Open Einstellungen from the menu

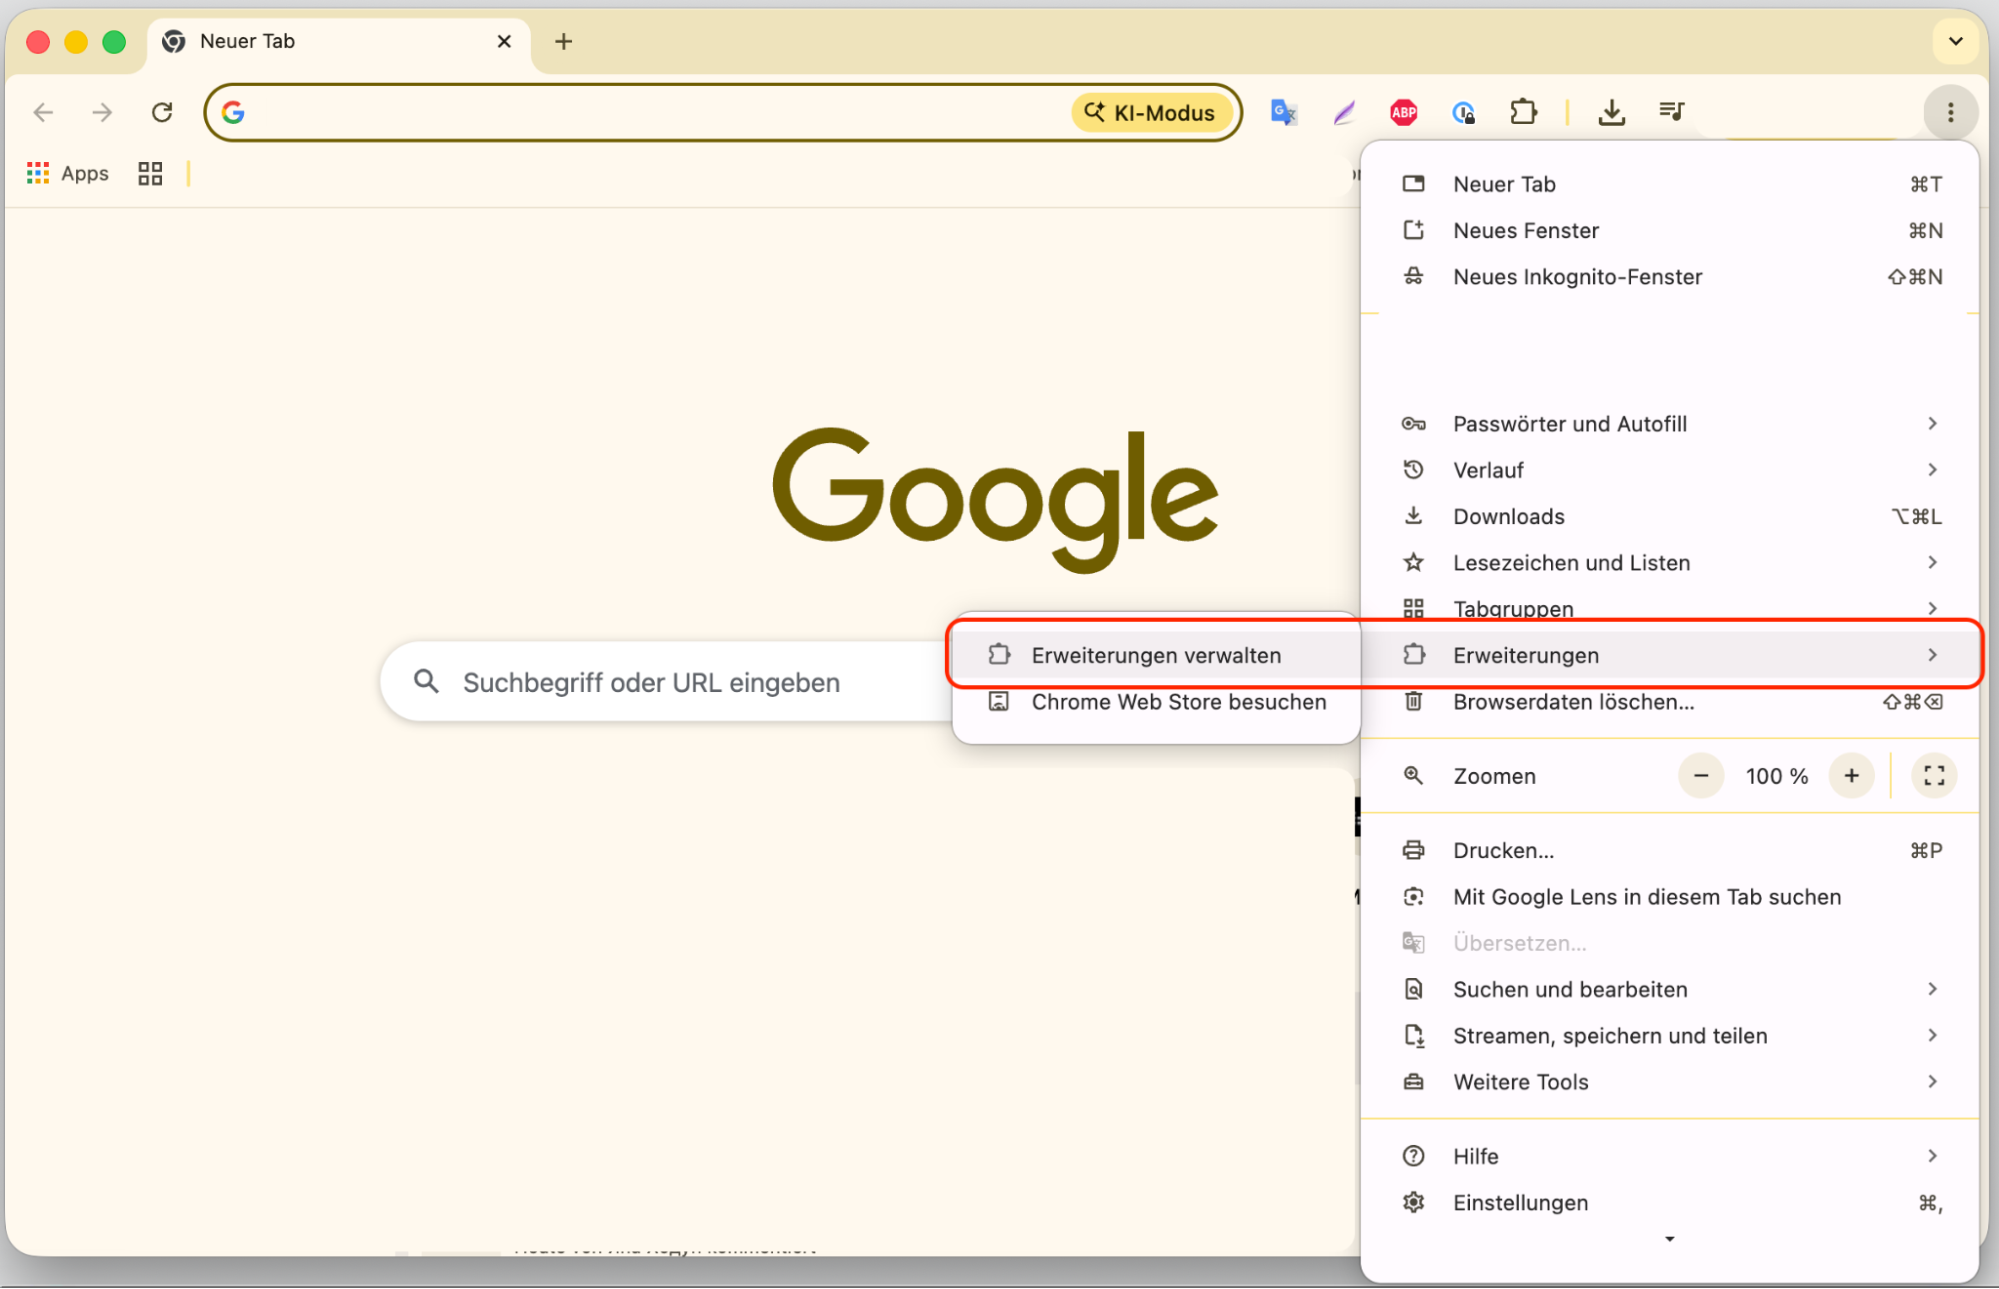coord(1670,1203)
